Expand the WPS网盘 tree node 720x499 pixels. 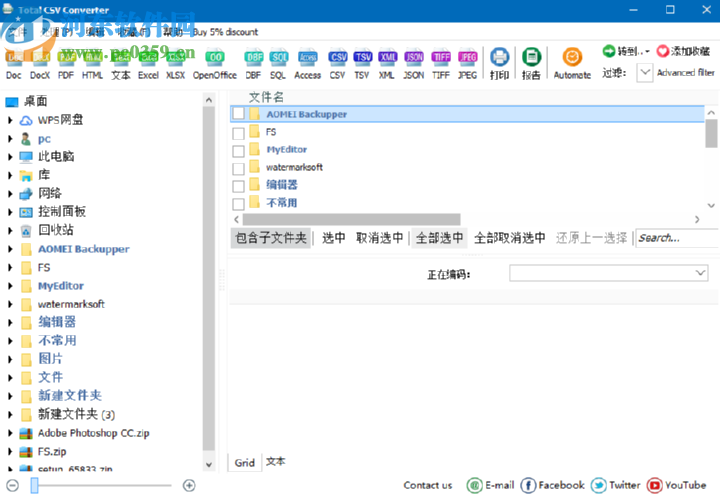(x=10, y=120)
